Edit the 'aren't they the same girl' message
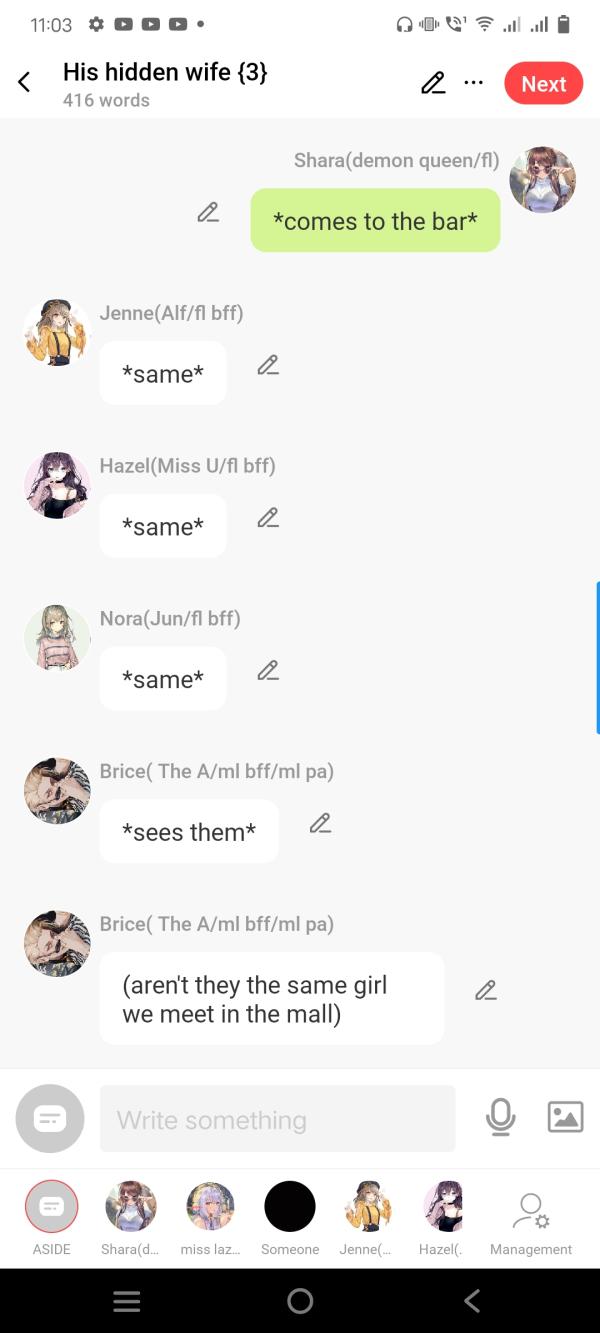600x1333 pixels. [486, 990]
